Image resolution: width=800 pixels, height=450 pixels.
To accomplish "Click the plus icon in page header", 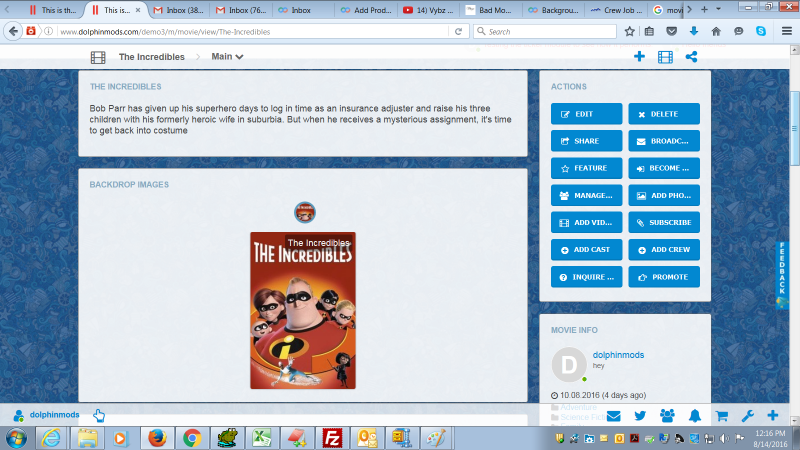I will [x=639, y=57].
